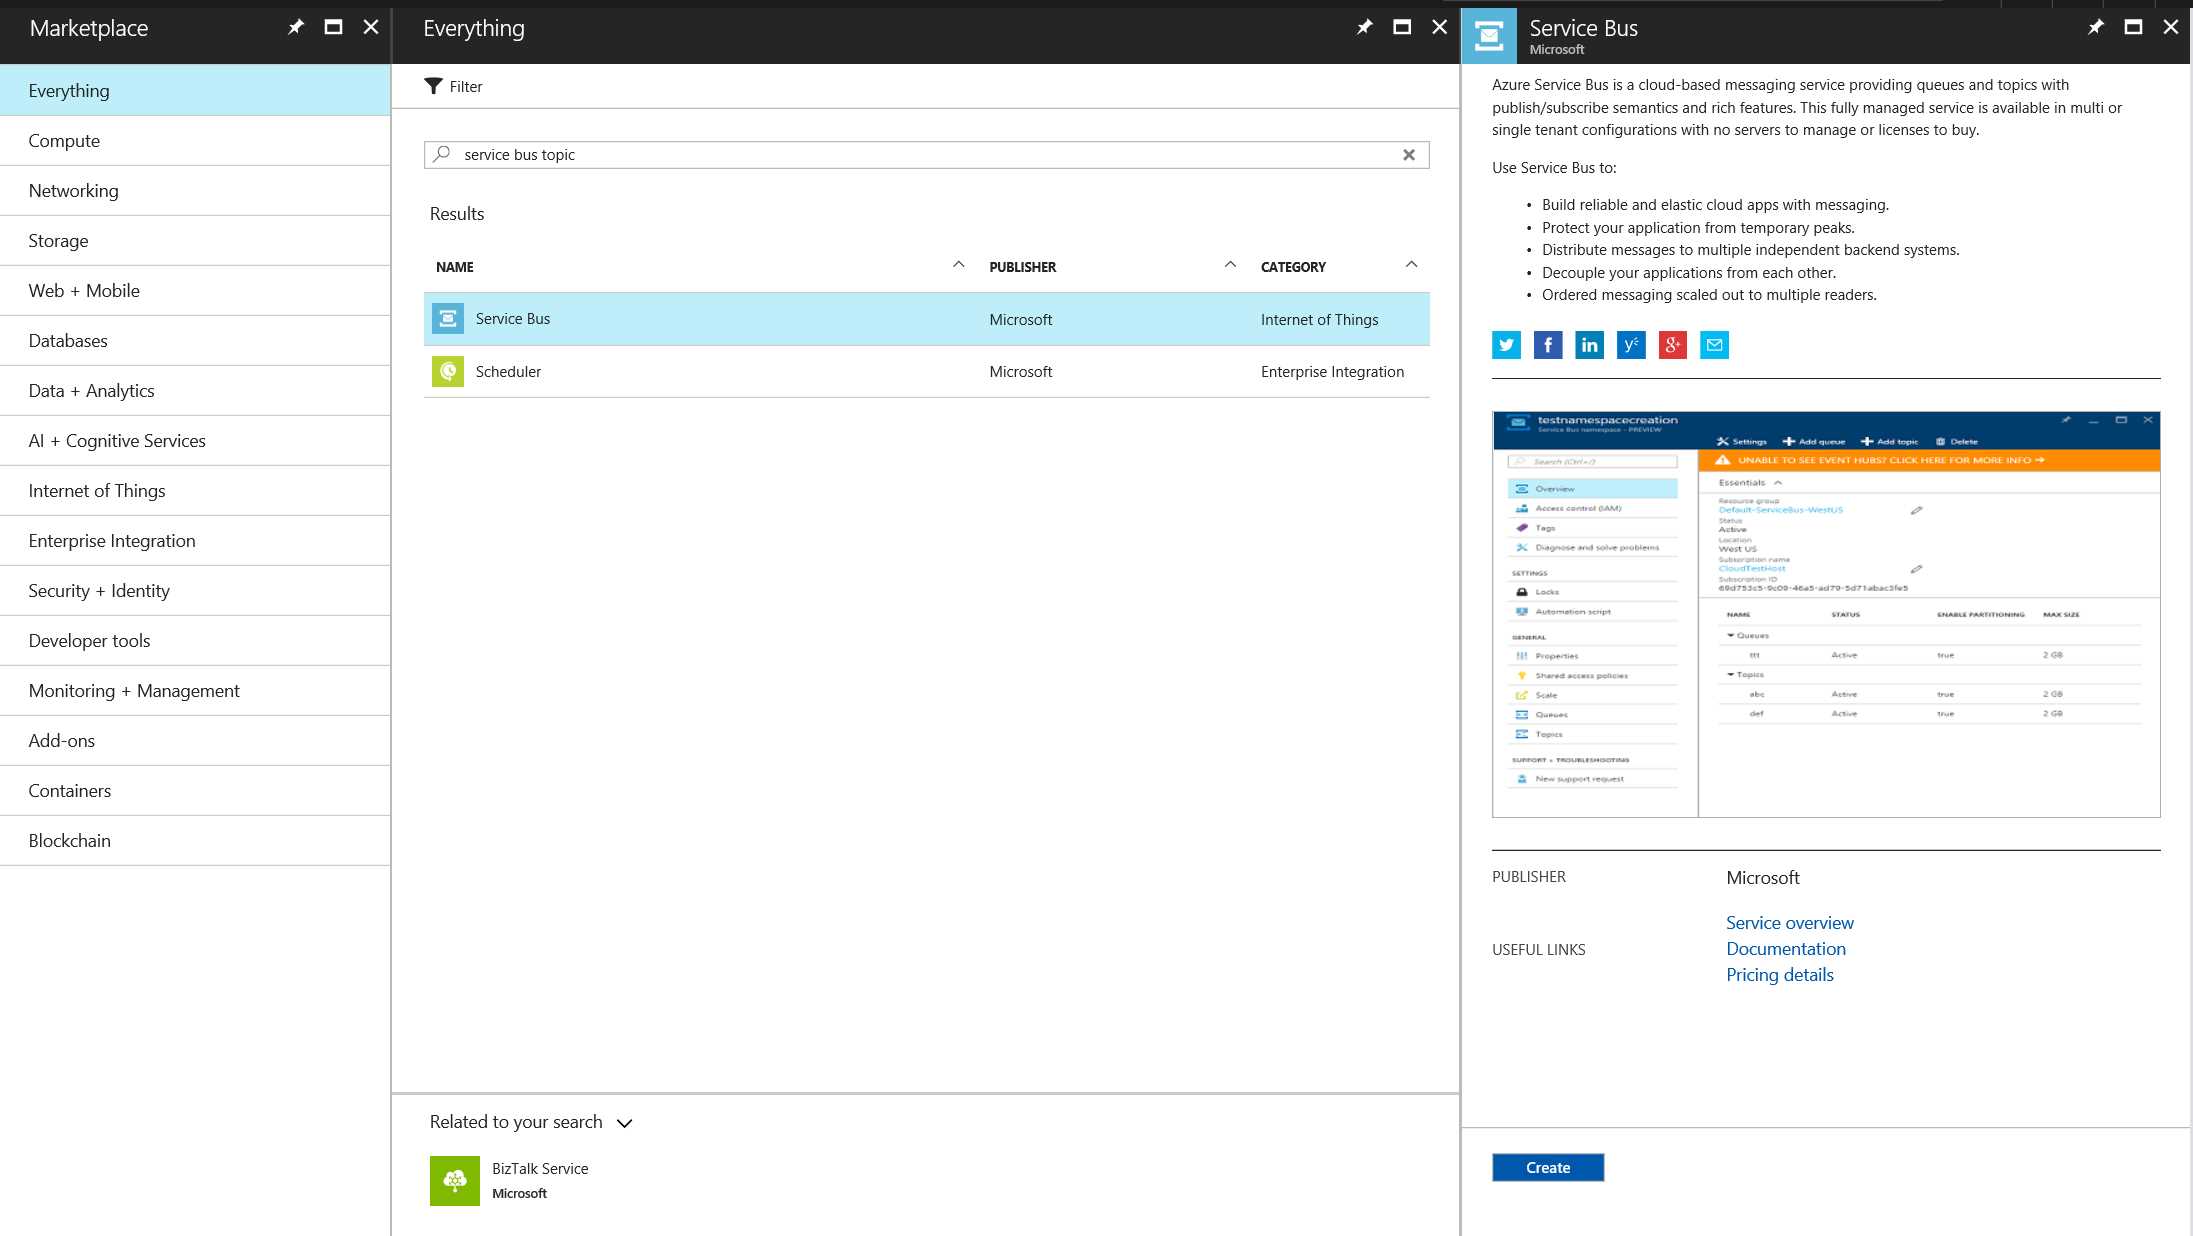Open the Pricing details link
The width and height of the screenshot is (2193, 1236).
click(1779, 974)
